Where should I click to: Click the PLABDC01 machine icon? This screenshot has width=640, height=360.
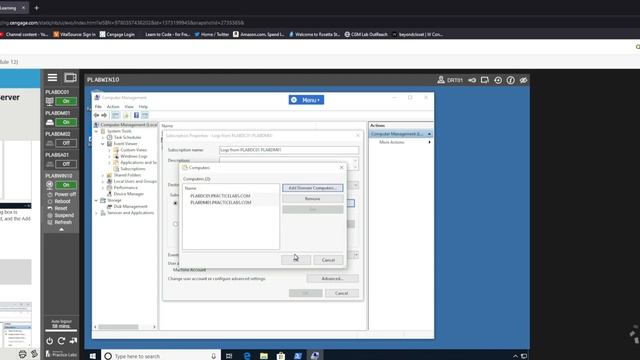49,101
